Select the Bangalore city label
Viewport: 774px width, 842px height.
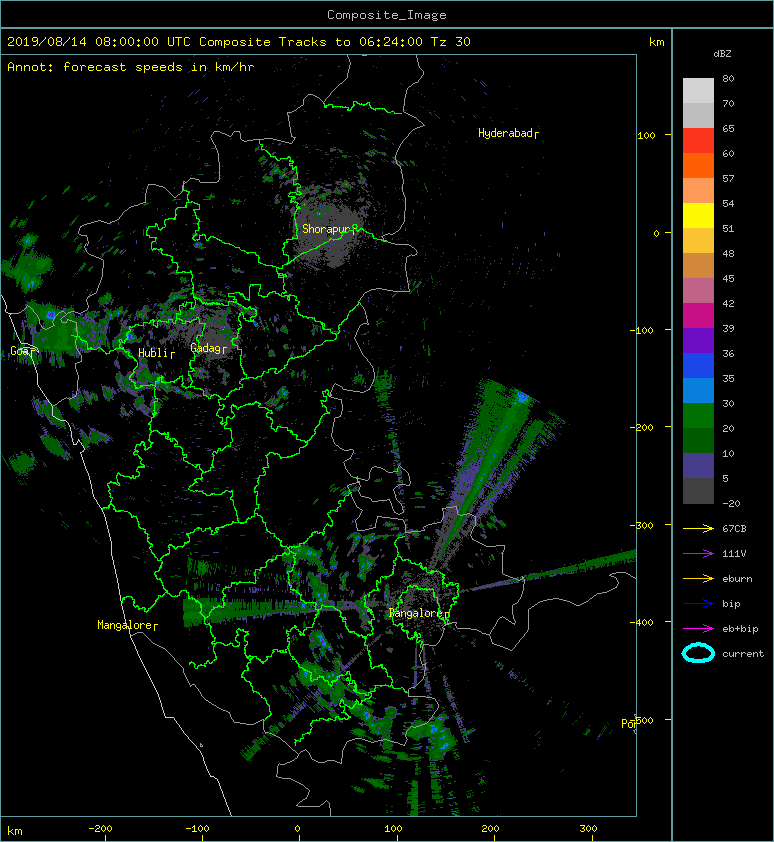tap(419, 613)
